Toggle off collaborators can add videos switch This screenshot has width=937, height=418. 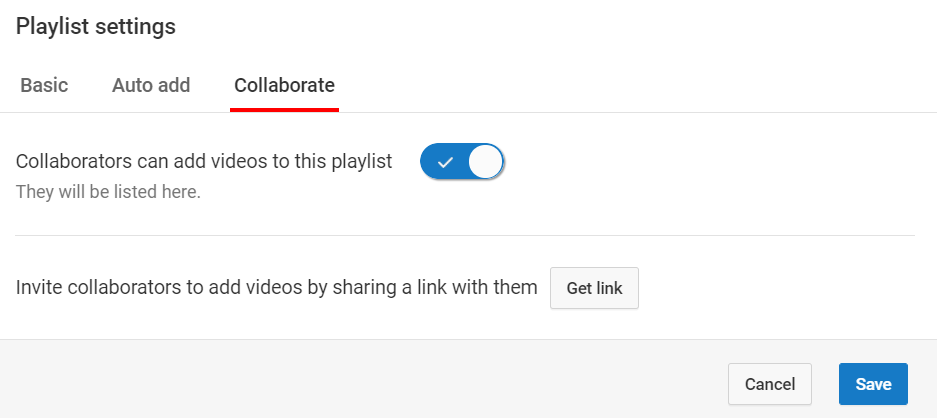coord(462,161)
